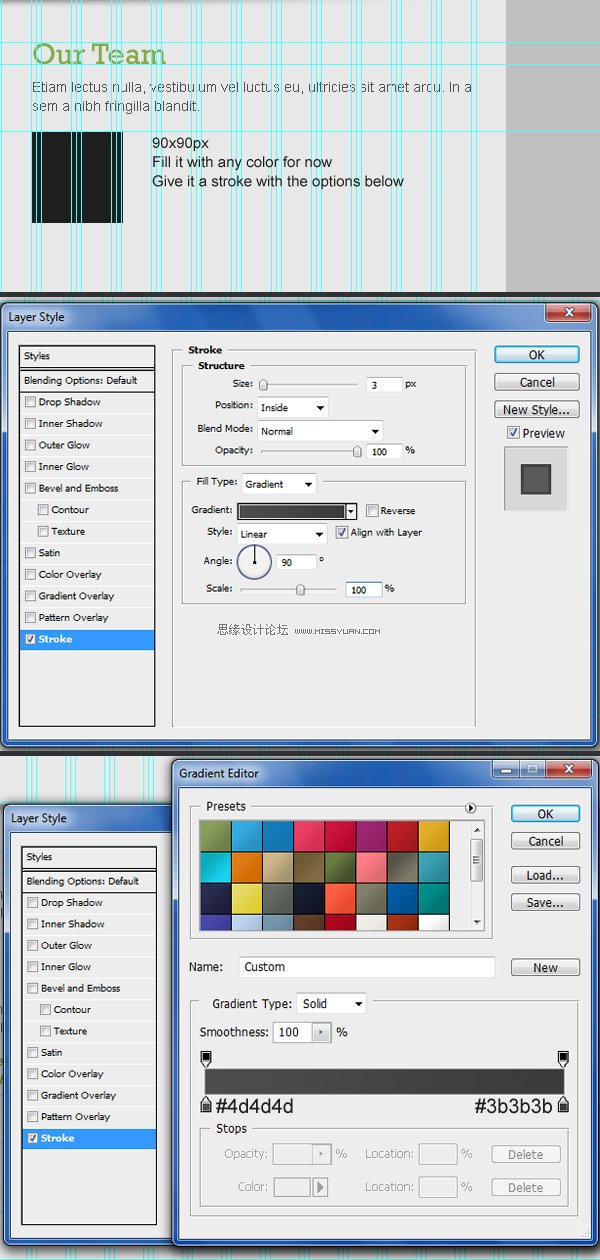Viewport: 600px width, 1260px height.
Task: Uncheck Align with Layer
Action: tap(342, 532)
